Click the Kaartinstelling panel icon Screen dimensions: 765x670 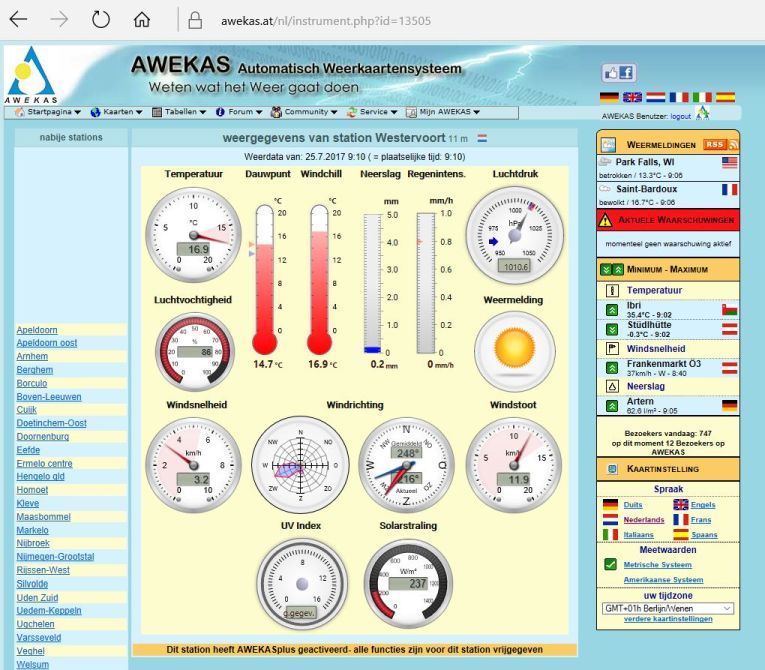tap(612, 469)
